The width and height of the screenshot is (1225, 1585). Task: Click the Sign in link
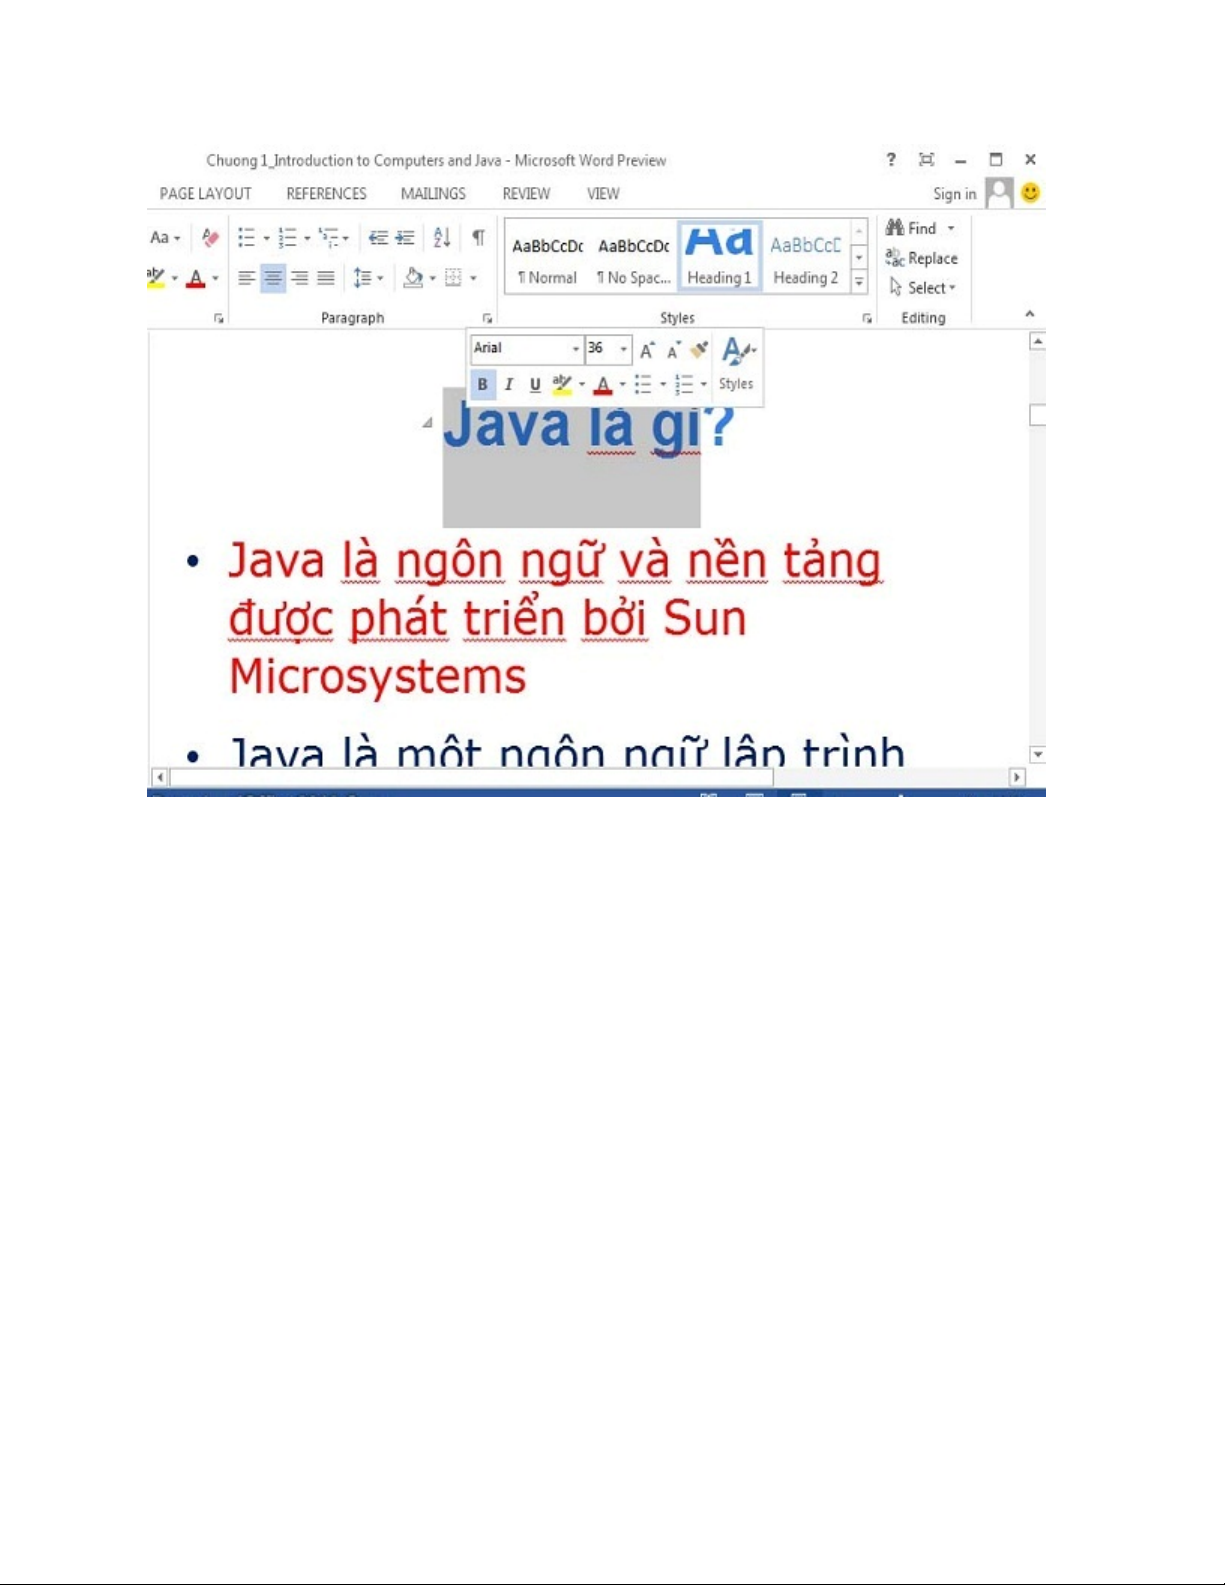954,194
